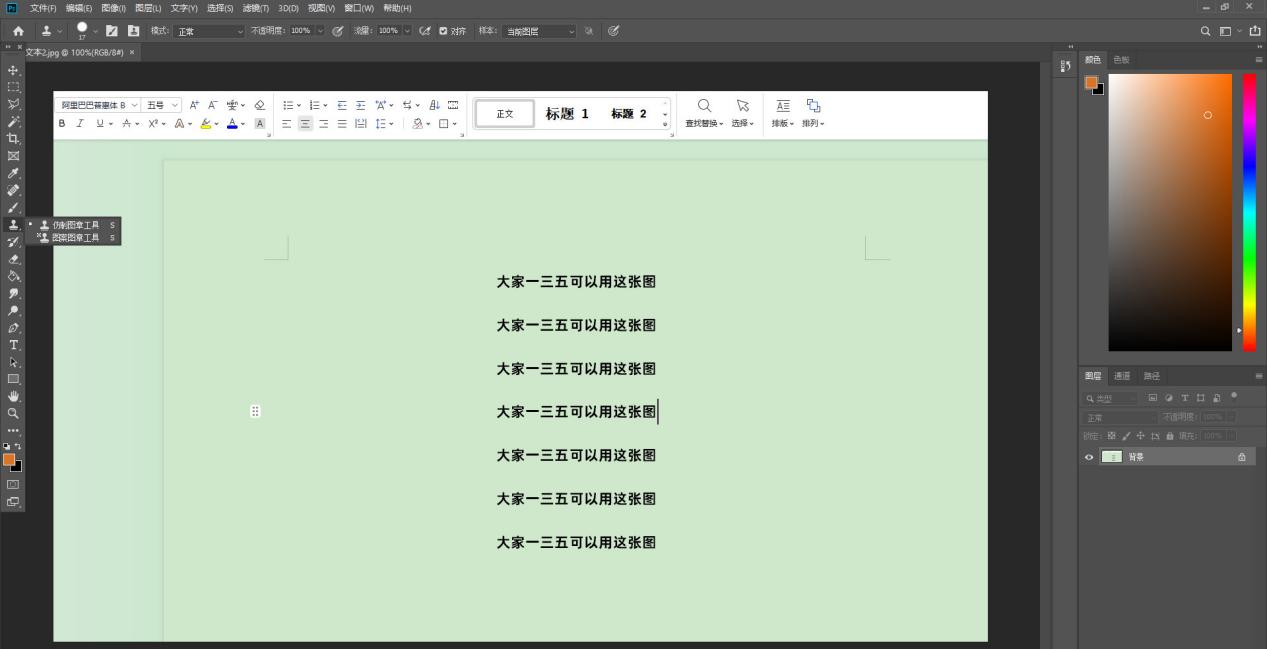Toggle pressure for opacity button
This screenshot has width=1267, height=649.
338,31
